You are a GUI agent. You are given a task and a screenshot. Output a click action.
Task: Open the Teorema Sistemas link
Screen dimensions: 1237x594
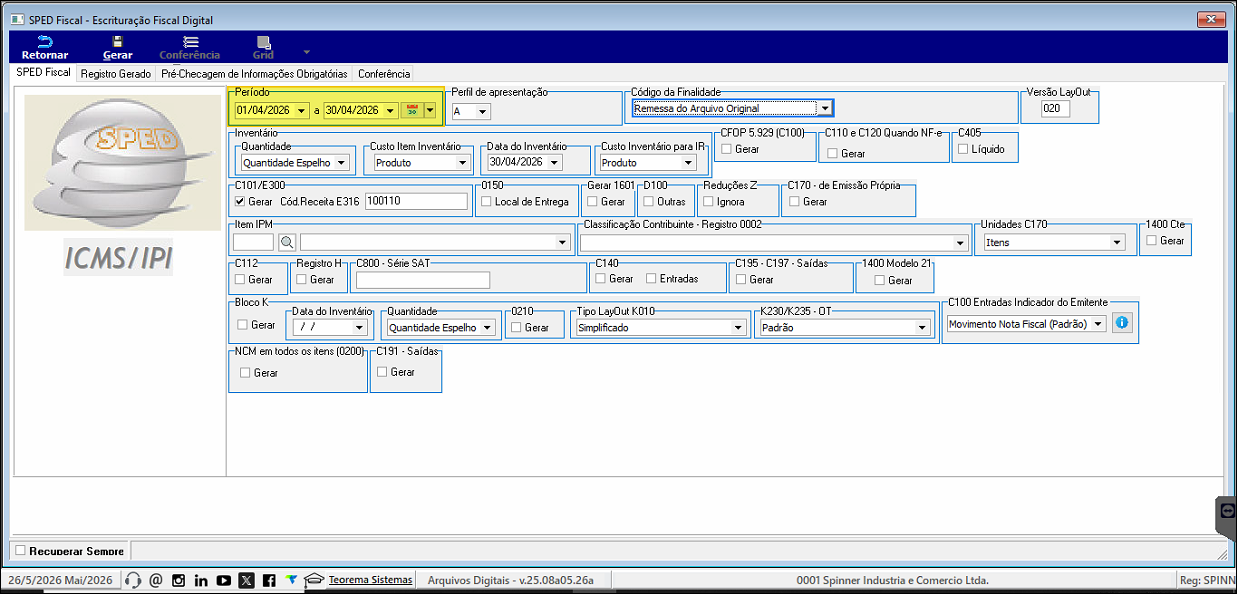[370, 580]
